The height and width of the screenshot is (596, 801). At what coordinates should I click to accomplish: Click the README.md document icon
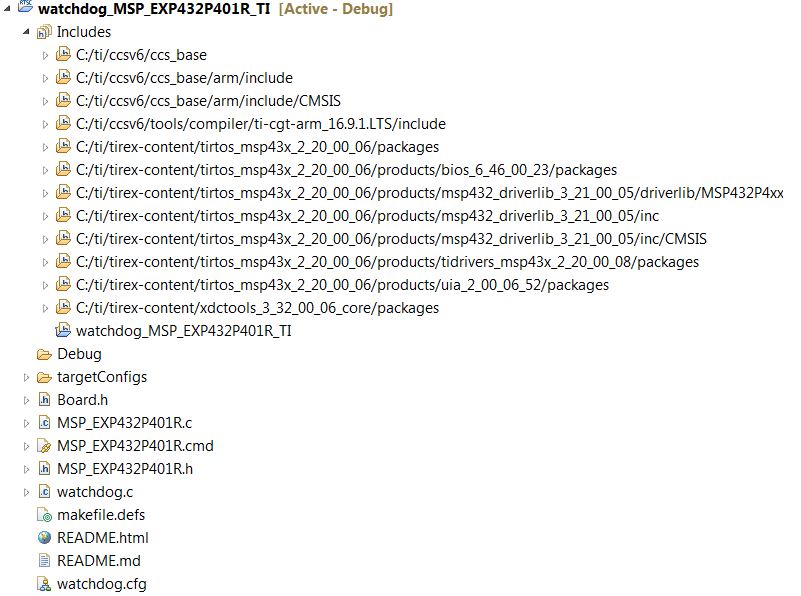click(44, 561)
